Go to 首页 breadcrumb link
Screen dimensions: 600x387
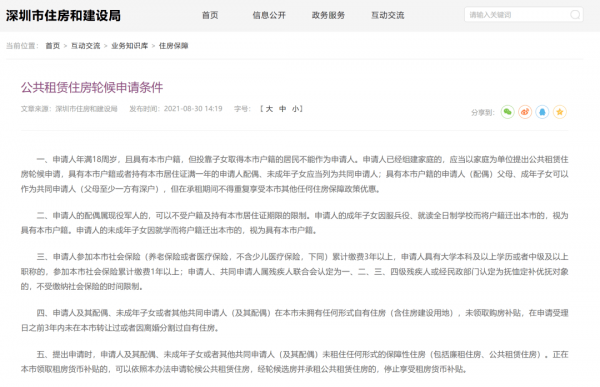[x=53, y=46]
